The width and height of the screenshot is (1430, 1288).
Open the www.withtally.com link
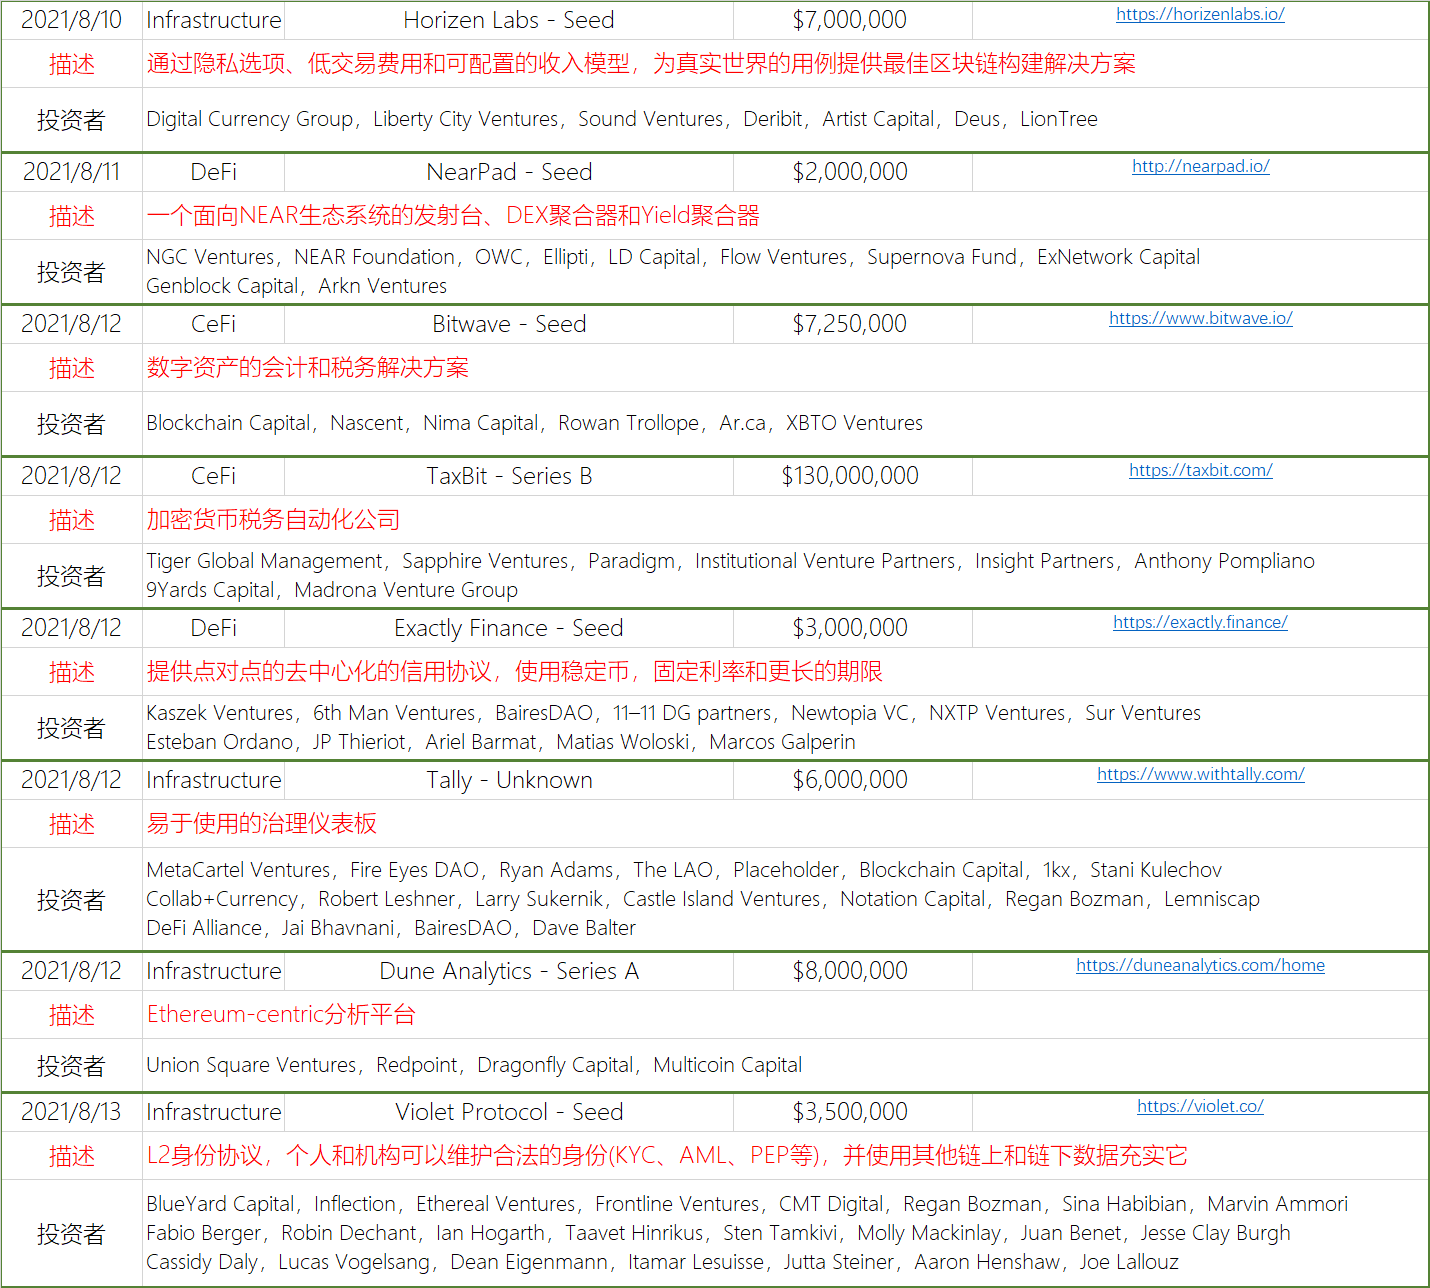(1200, 774)
